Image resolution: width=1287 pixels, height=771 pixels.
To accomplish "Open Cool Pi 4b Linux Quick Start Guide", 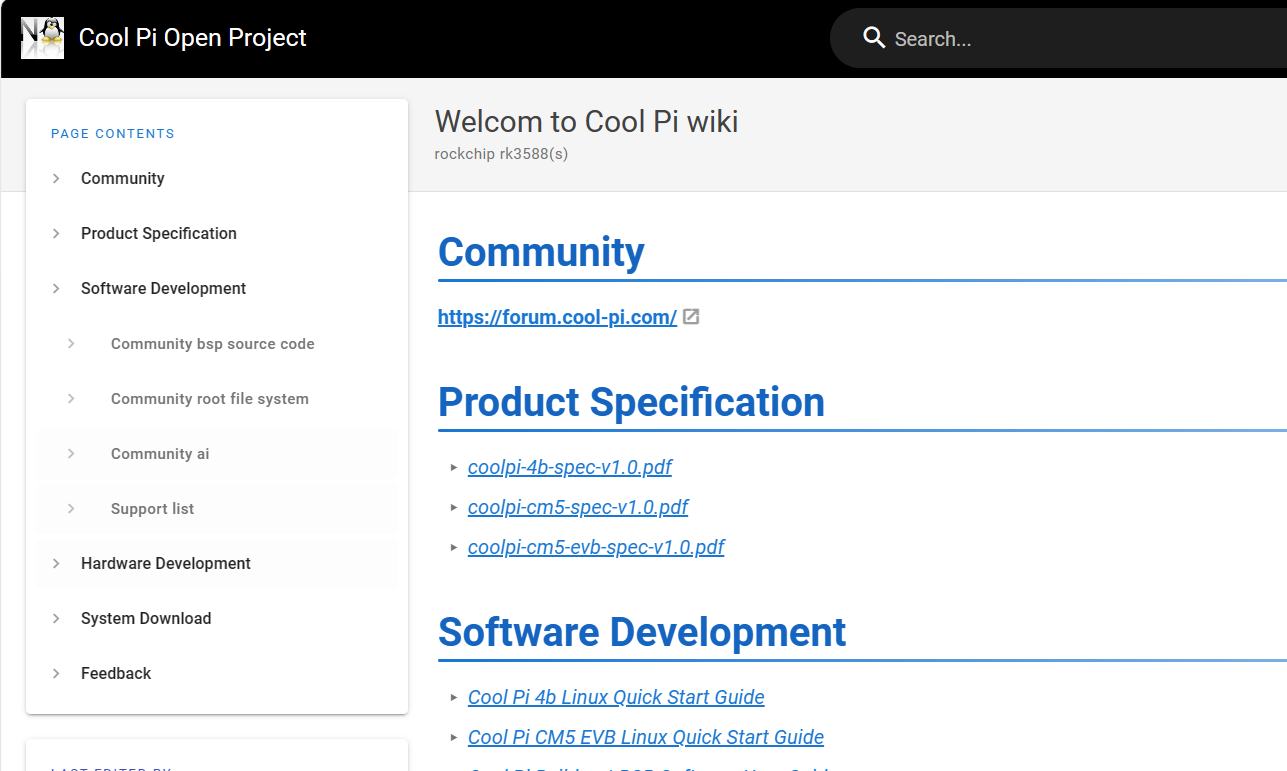I will [616, 697].
